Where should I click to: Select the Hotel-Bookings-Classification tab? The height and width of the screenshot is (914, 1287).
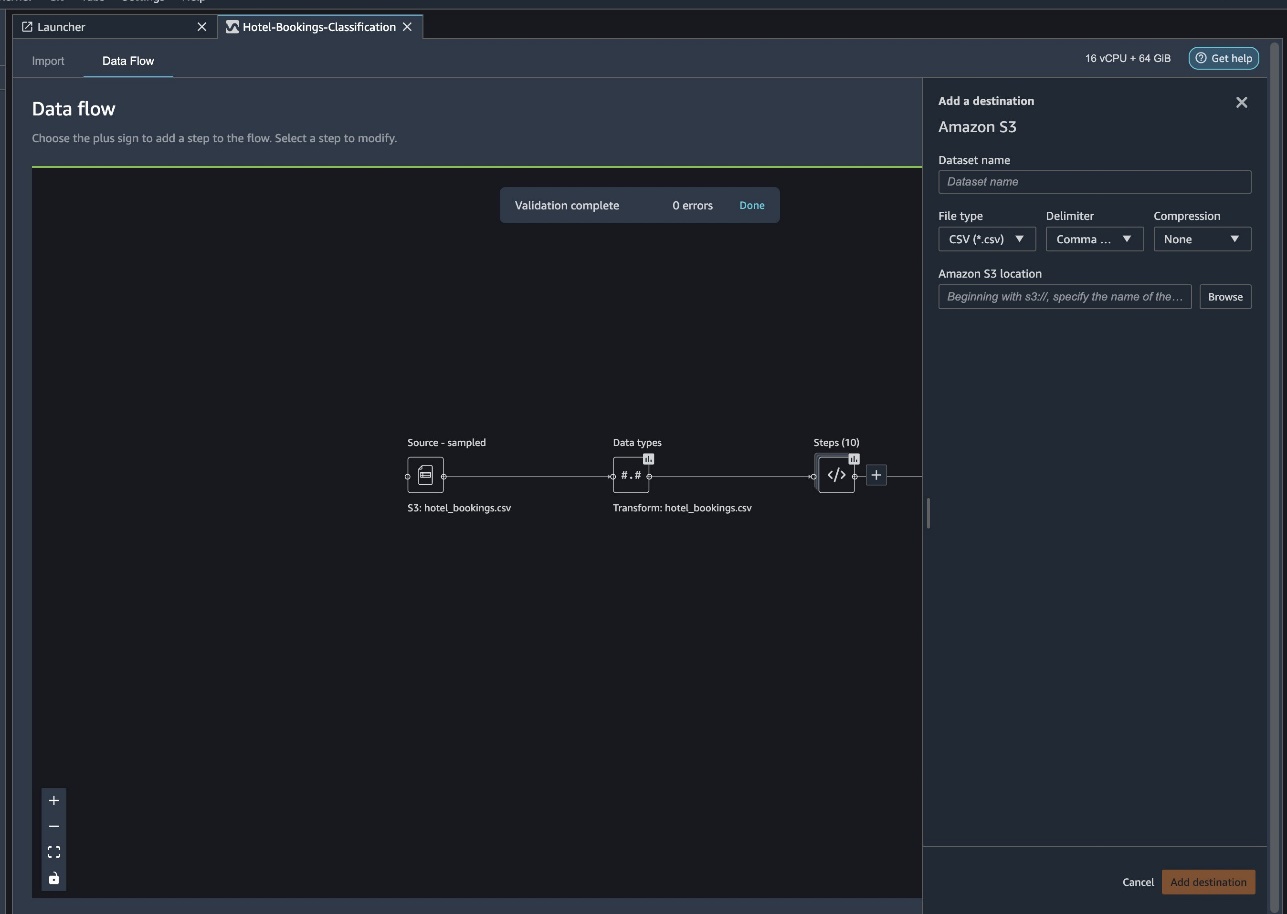click(319, 27)
